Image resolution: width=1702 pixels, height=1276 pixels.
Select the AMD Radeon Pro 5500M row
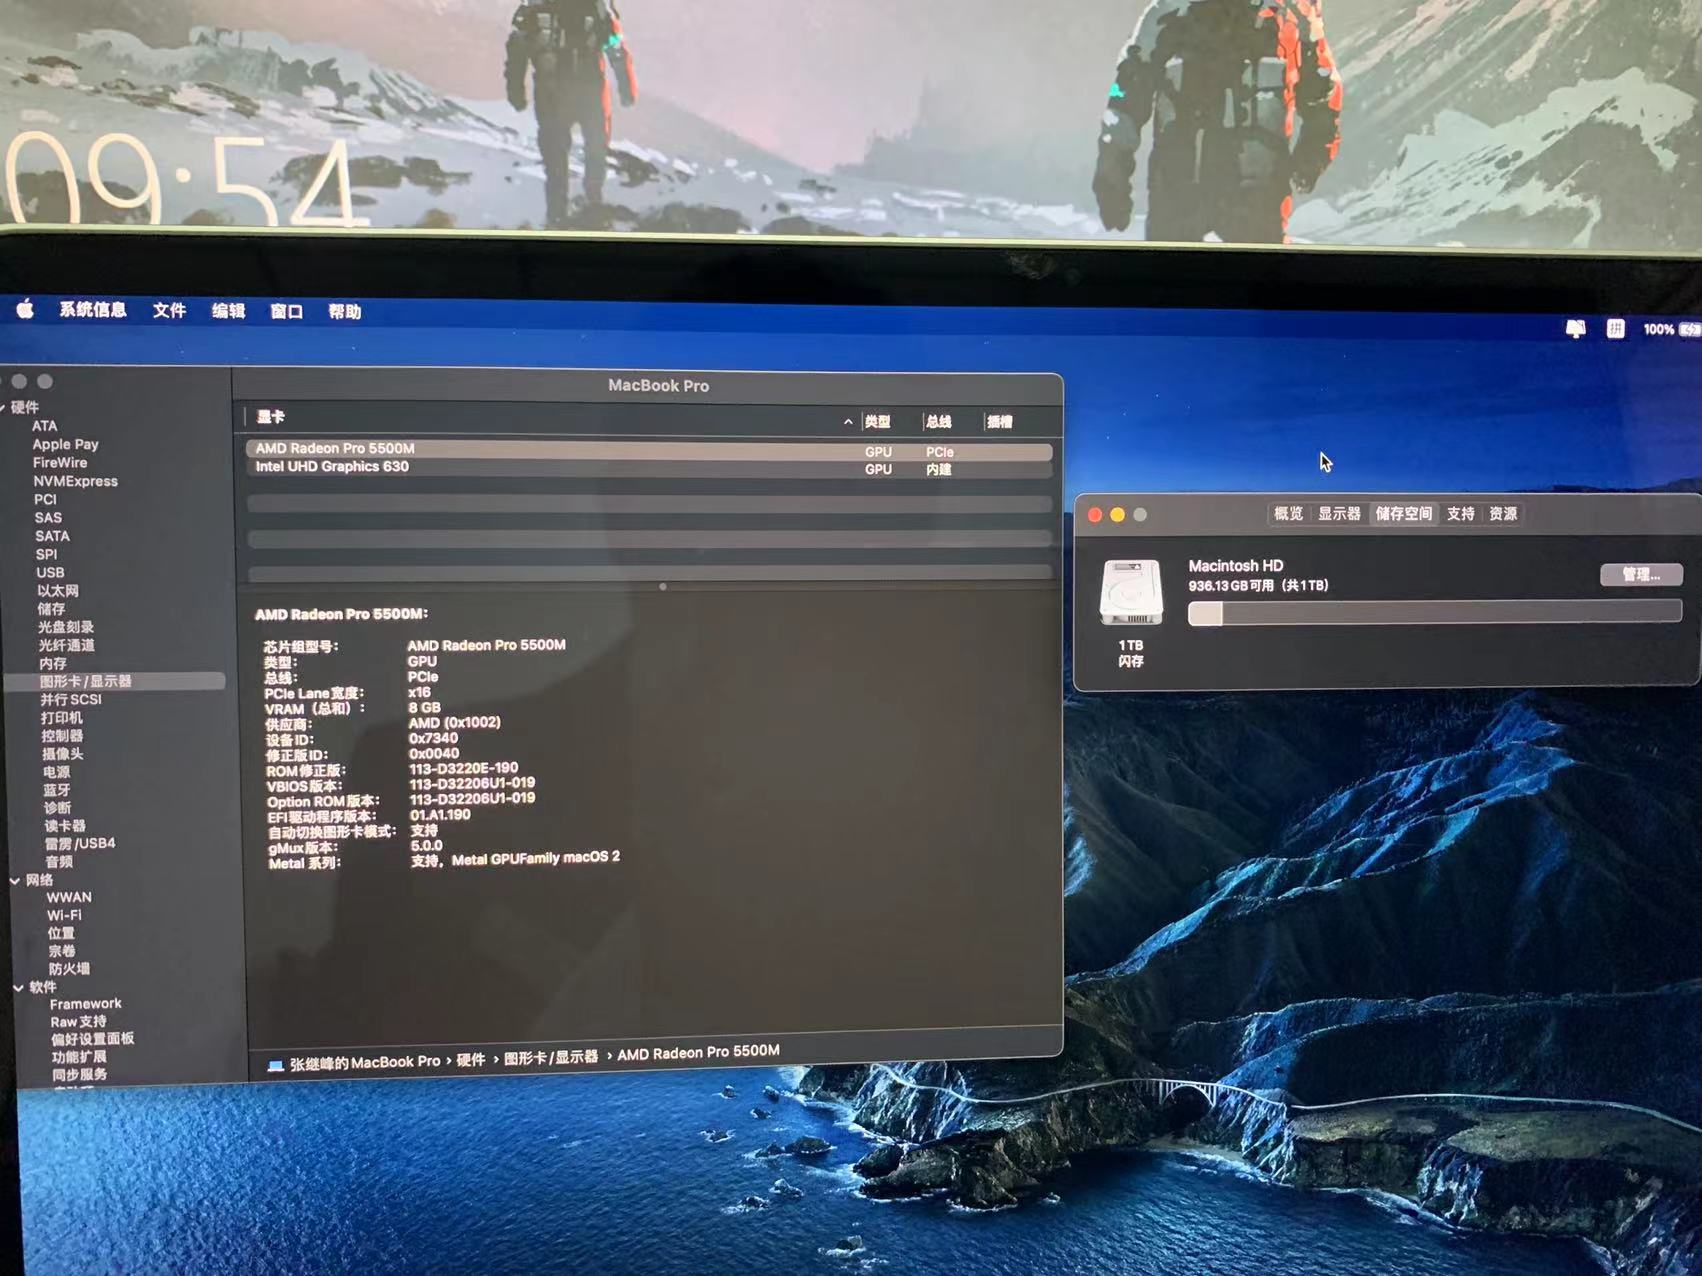(648, 450)
